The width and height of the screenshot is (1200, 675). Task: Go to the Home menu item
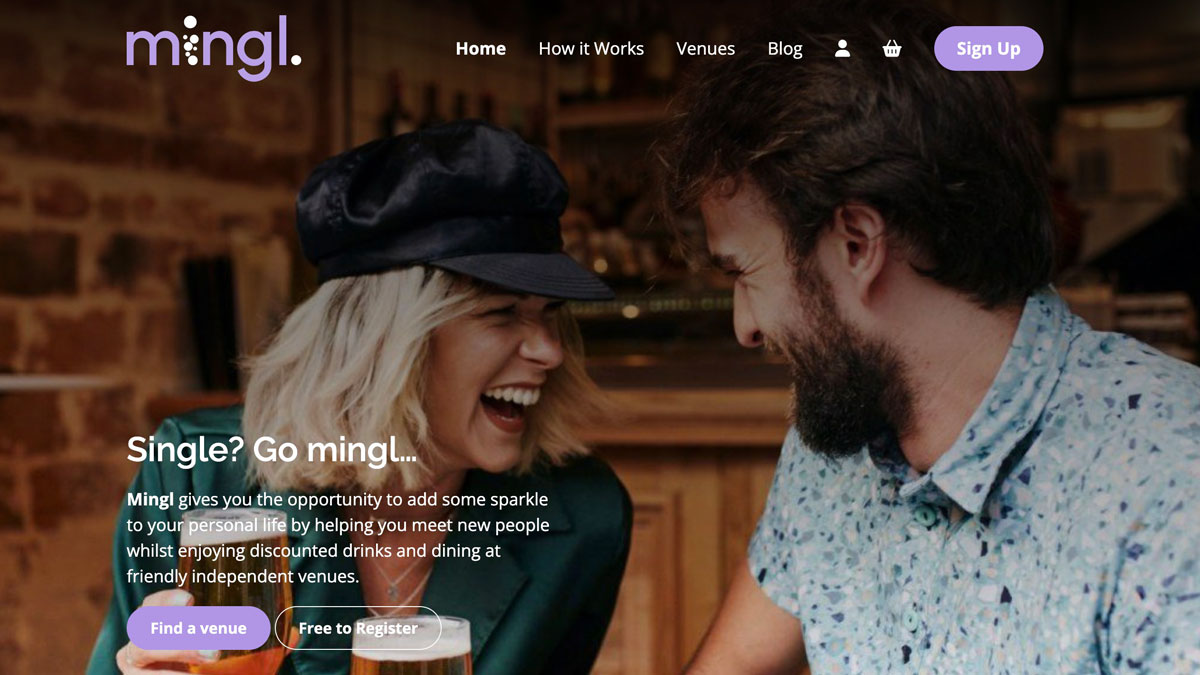coord(481,48)
